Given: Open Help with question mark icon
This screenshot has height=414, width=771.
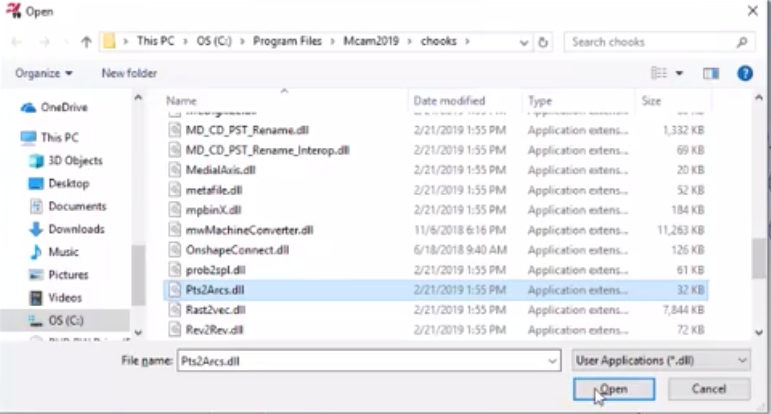Looking at the screenshot, I should [745, 73].
